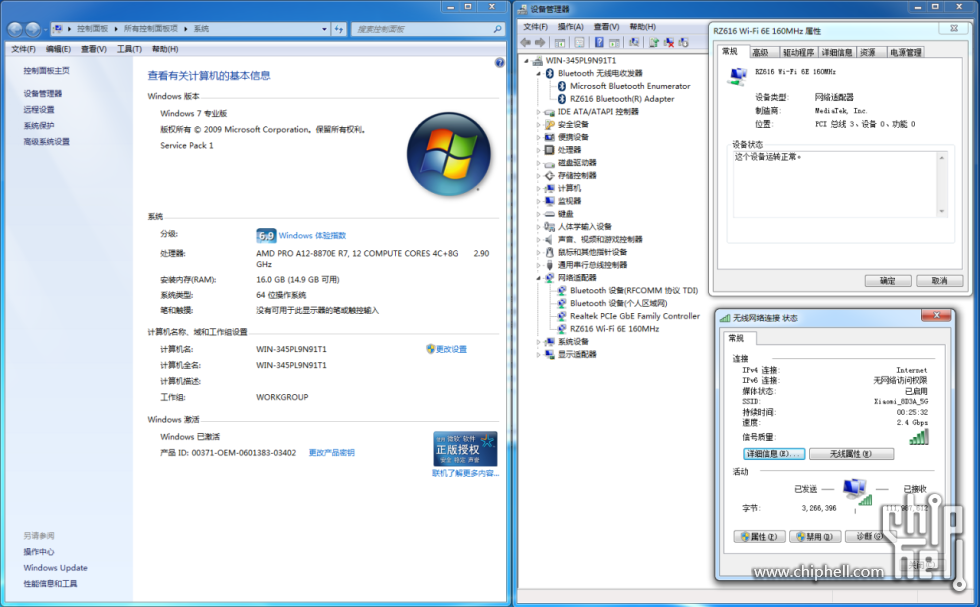Toggle the show/hide console tree toolbar icon

(x=560, y=43)
